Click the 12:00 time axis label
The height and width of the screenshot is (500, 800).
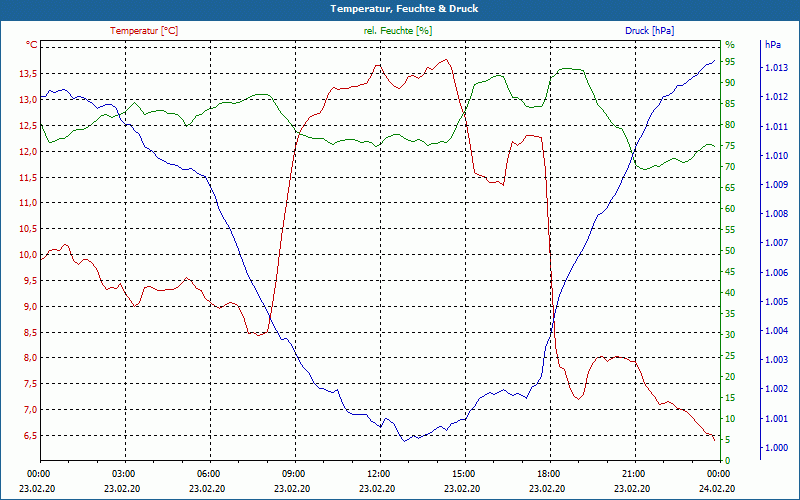(x=378, y=473)
